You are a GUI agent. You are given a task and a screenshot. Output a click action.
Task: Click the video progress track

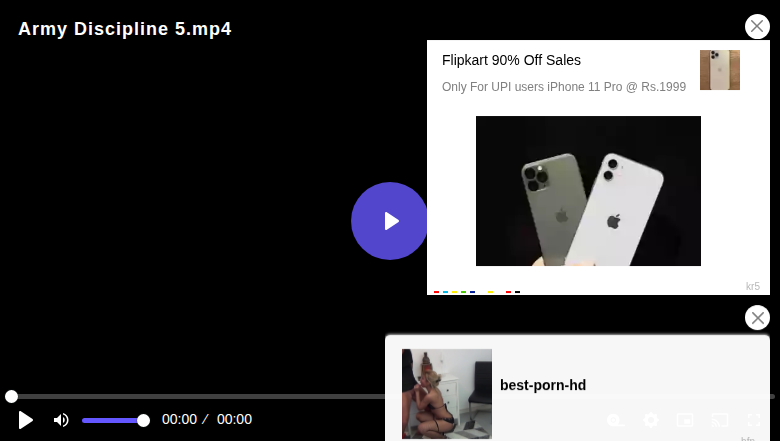pyautogui.click(x=199, y=396)
